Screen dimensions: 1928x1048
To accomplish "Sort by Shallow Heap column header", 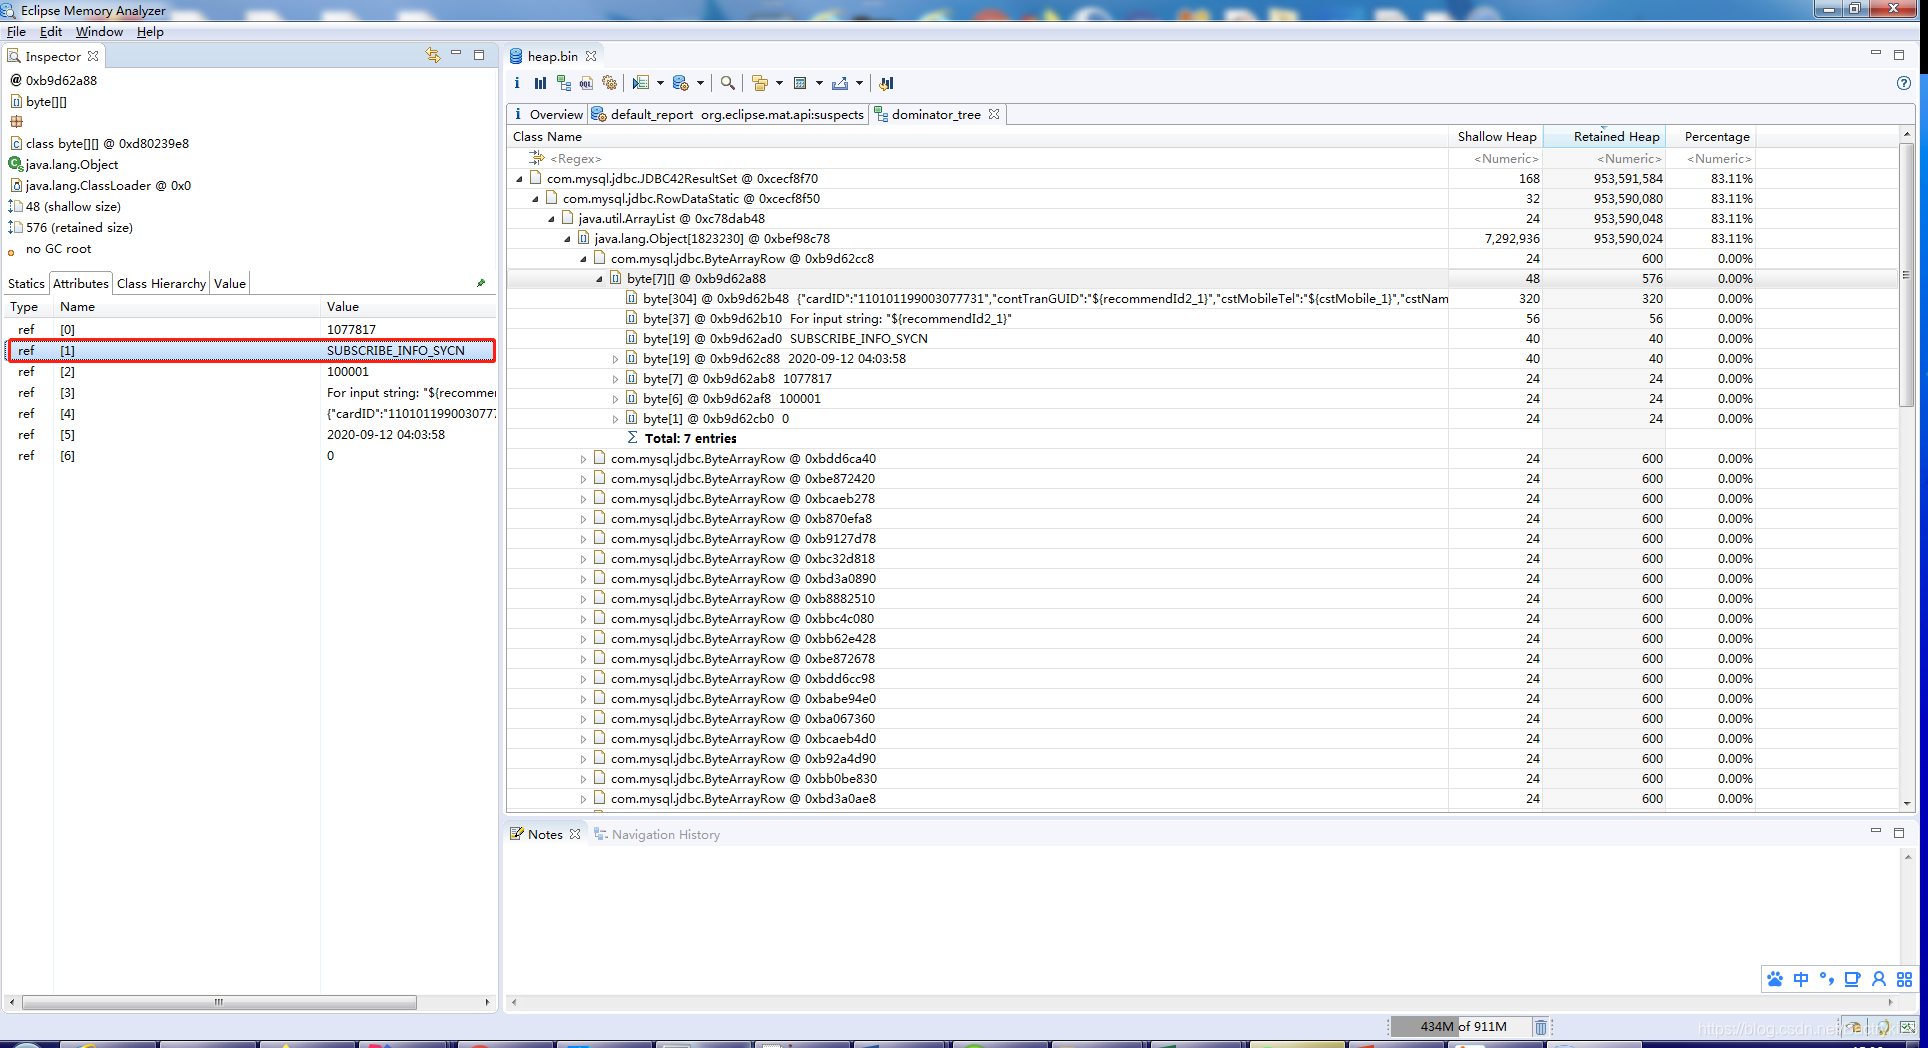I will [1496, 137].
